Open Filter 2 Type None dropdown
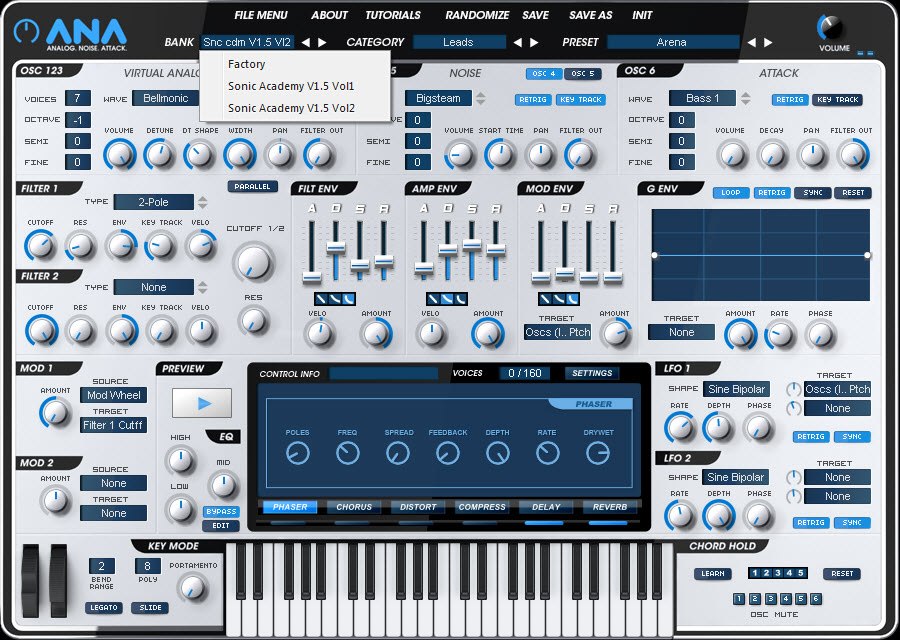Image resolution: width=900 pixels, height=640 pixels. point(154,287)
